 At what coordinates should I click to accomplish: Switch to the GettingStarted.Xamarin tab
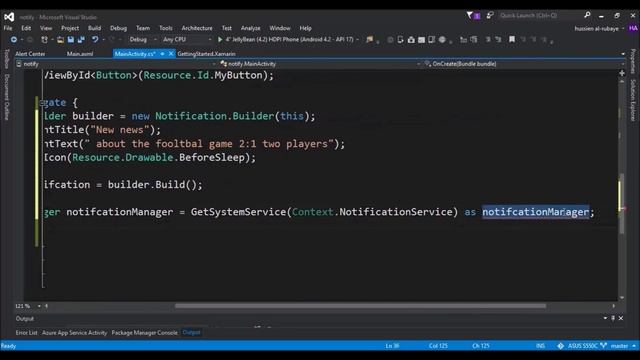(x=207, y=54)
